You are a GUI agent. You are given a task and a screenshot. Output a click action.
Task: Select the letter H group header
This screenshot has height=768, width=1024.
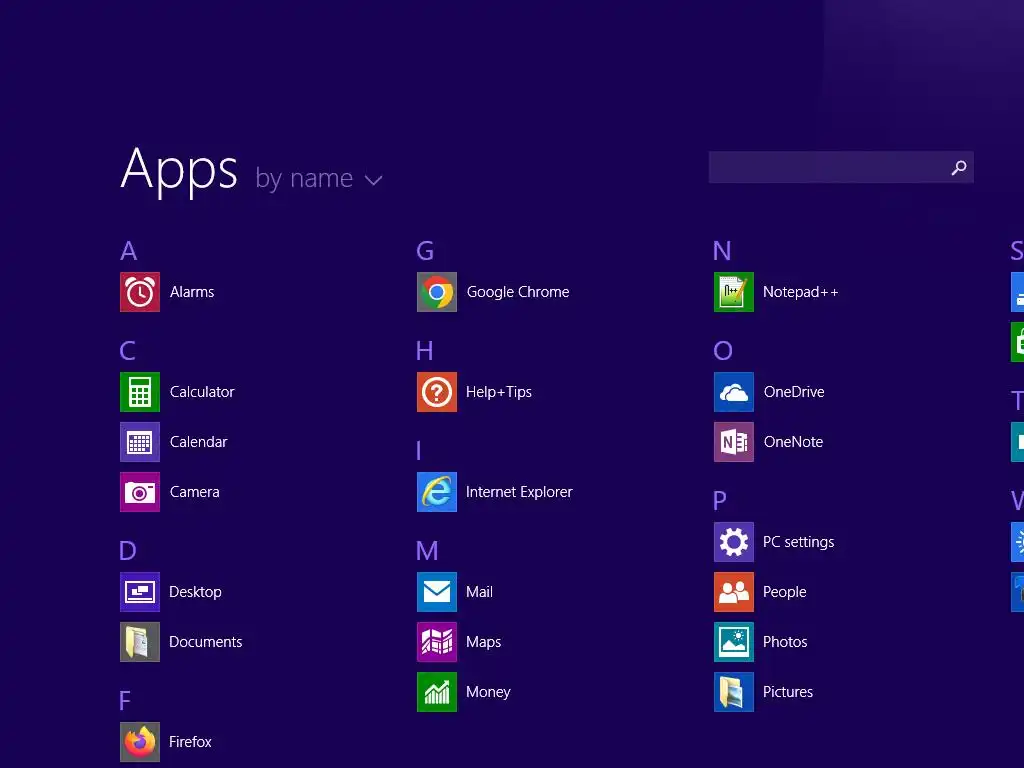tap(424, 351)
